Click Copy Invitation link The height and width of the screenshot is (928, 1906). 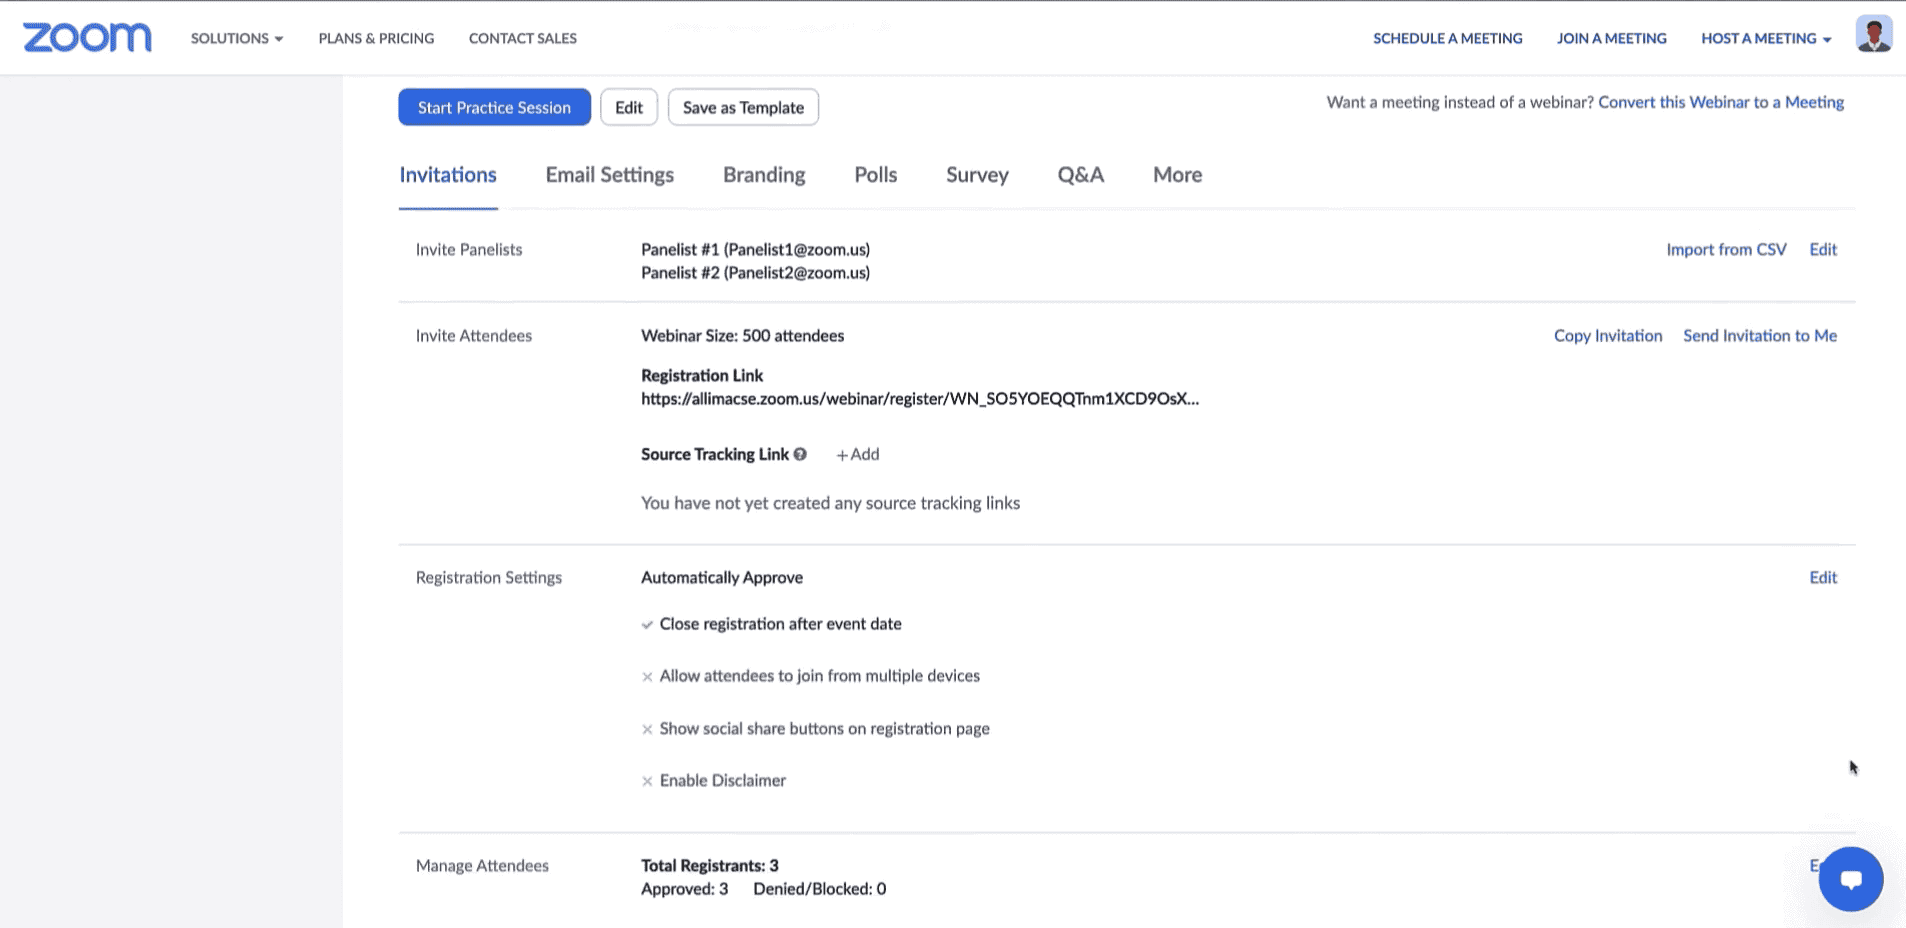coord(1608,336)
